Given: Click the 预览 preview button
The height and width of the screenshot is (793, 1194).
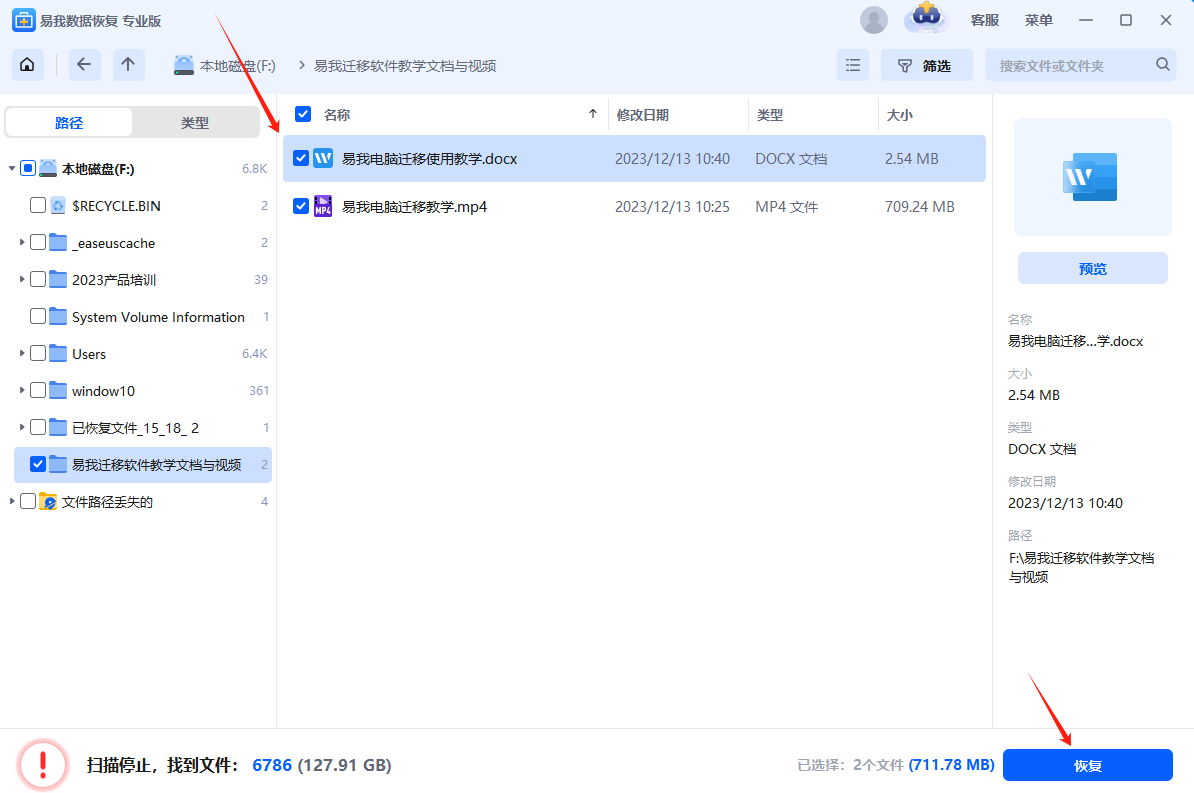Looking at the screenshot, I should [x=1093, y=269].
